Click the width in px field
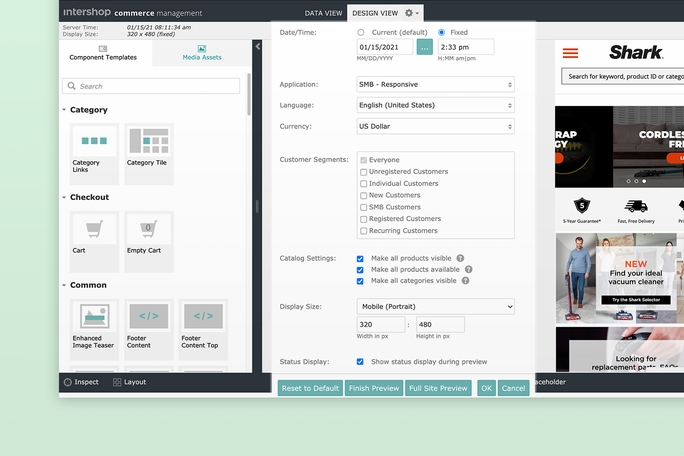The width and height of the screenshot is (684, 456). click(x=381, y=325)
